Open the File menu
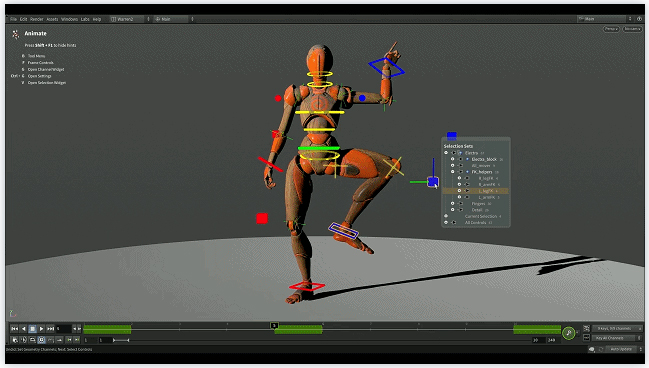 [13, 19]
